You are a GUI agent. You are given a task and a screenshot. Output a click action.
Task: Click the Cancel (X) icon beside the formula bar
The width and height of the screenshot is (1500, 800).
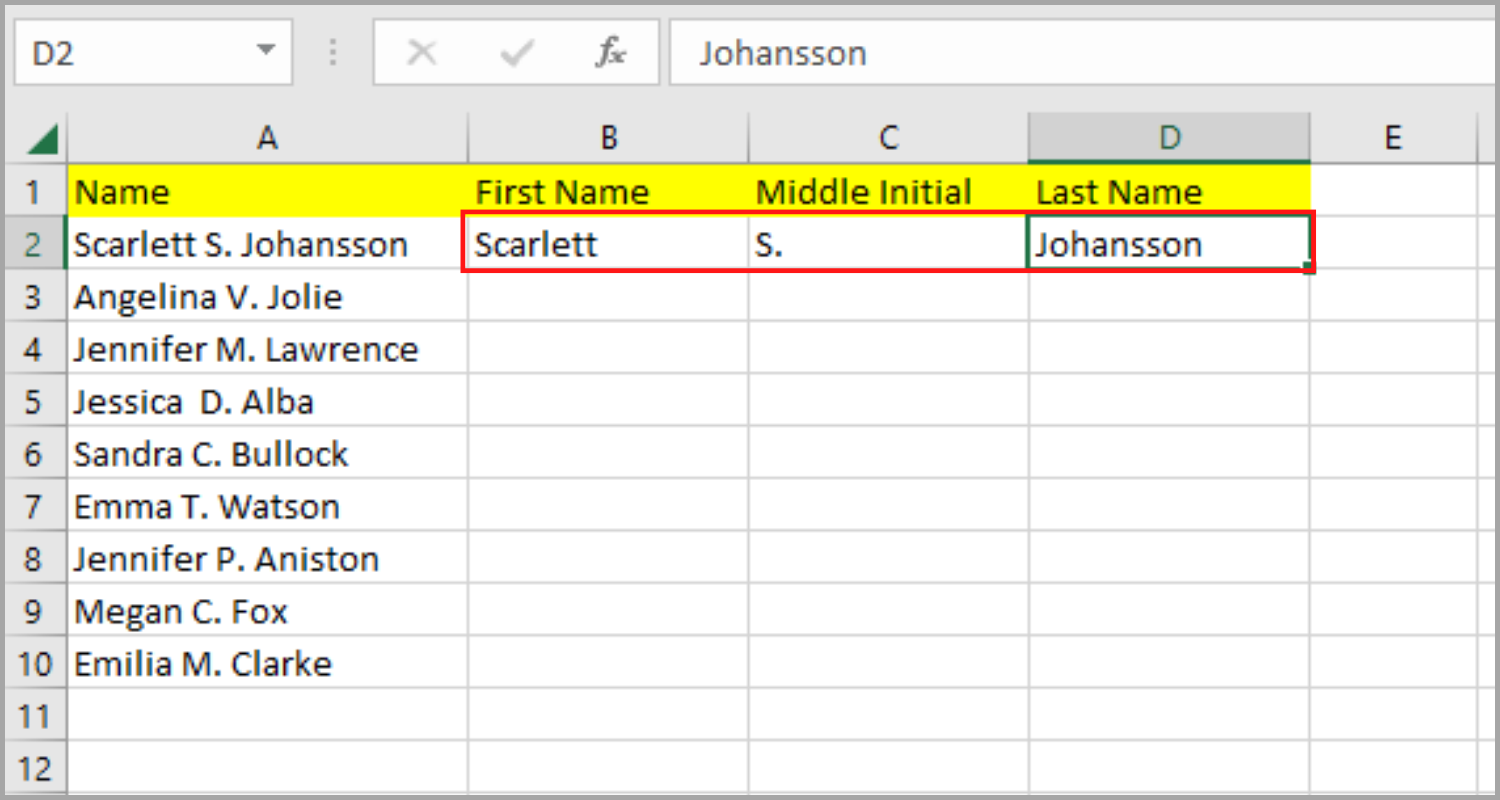(421, 52)
